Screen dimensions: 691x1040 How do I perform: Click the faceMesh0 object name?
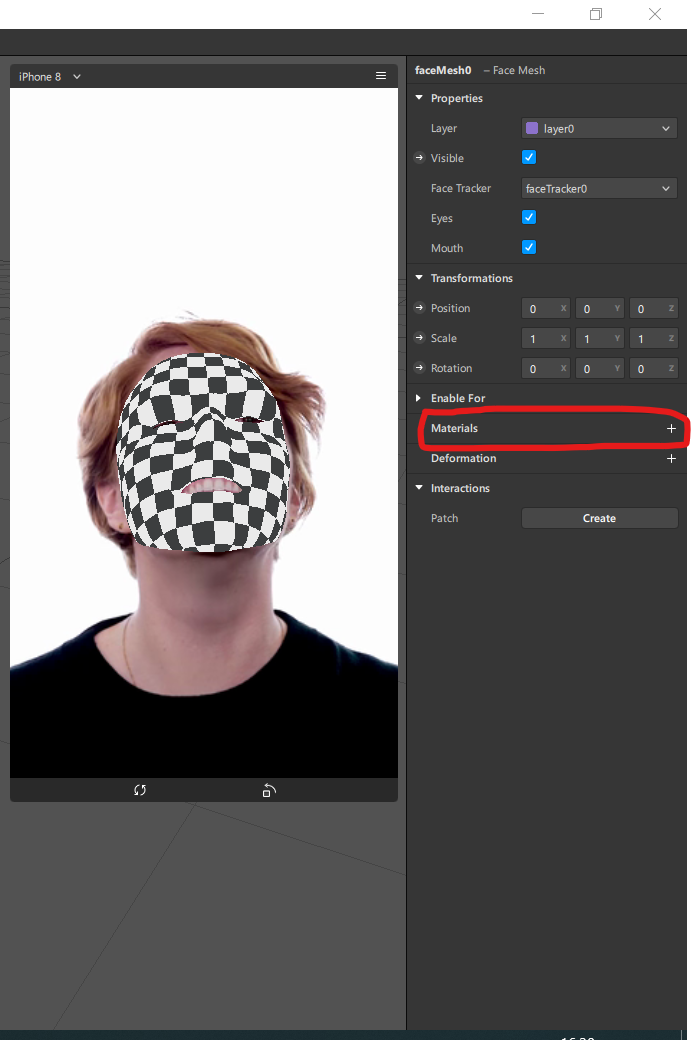pyautogui.click(x=443, y=70)
